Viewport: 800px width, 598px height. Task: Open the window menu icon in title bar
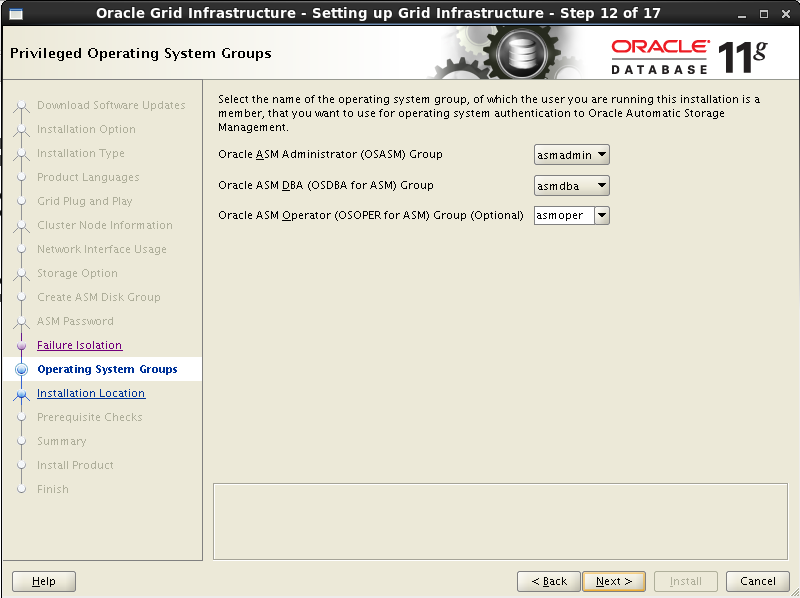coord(16,14)
